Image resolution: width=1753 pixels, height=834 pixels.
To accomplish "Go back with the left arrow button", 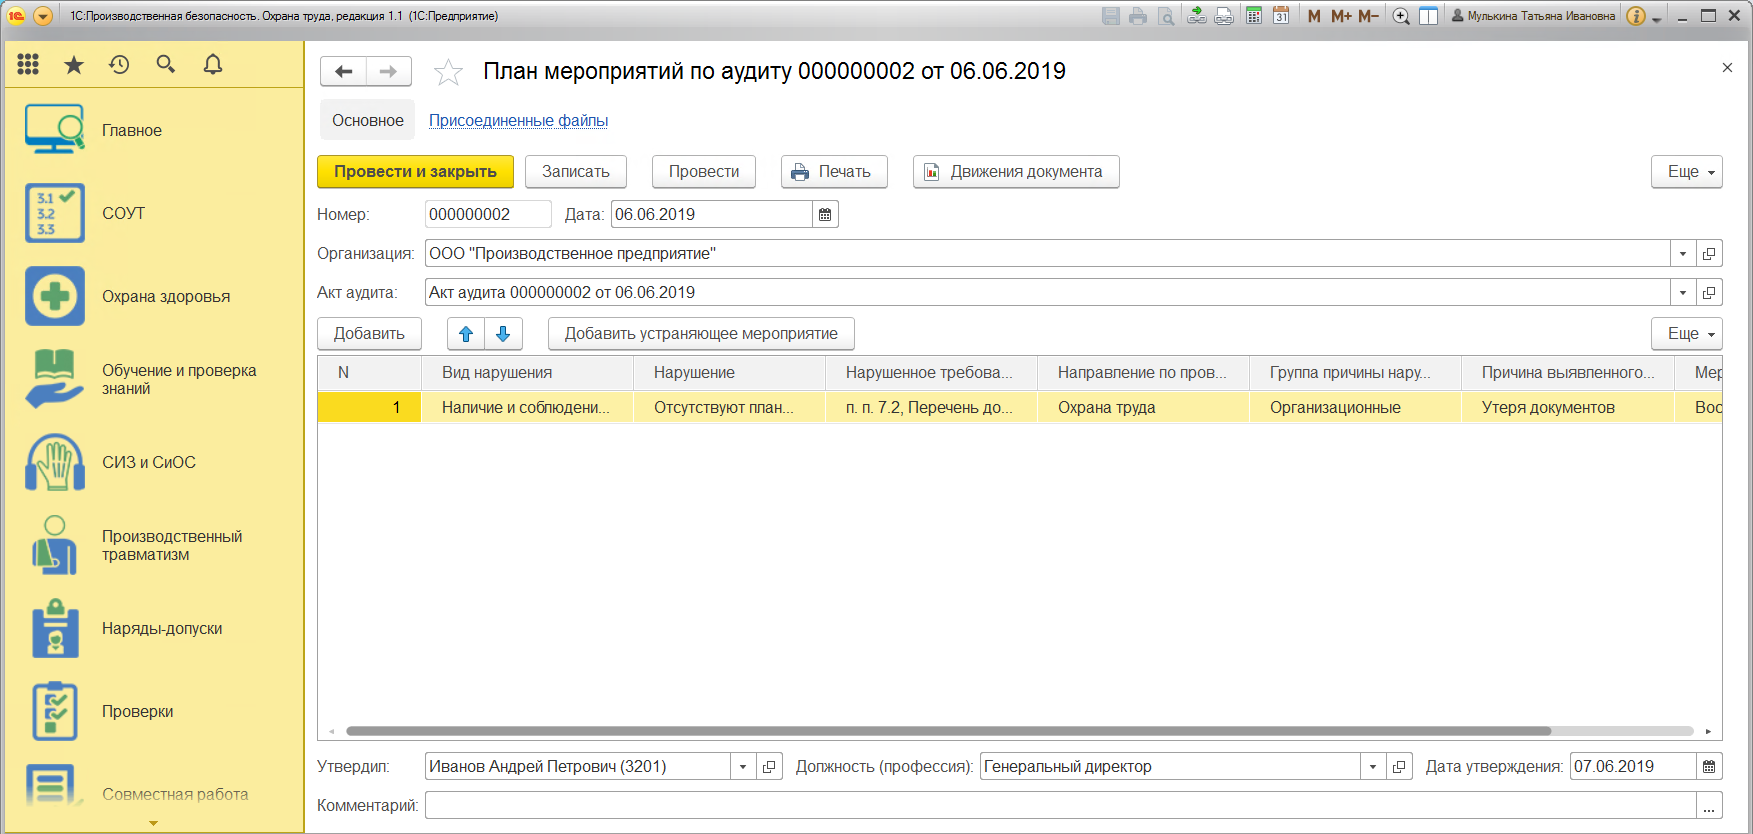I will 343,71.
